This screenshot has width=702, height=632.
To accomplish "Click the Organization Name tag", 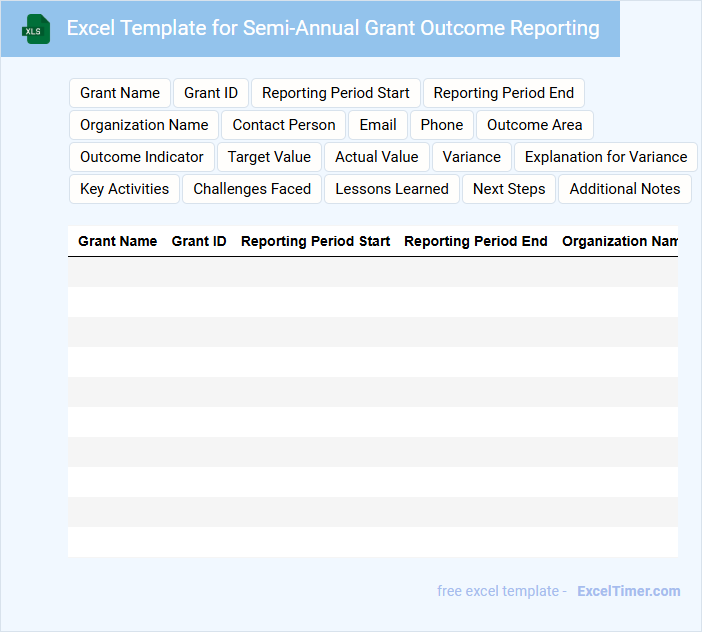I will click(x=144, y=125).
